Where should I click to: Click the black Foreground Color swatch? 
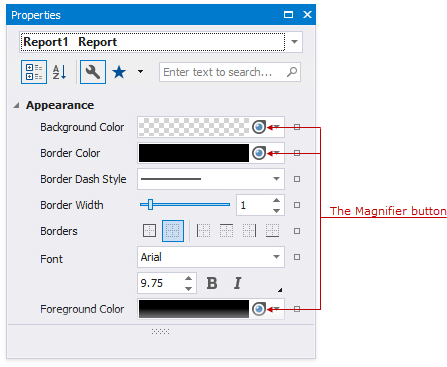(x=194, y=309)
